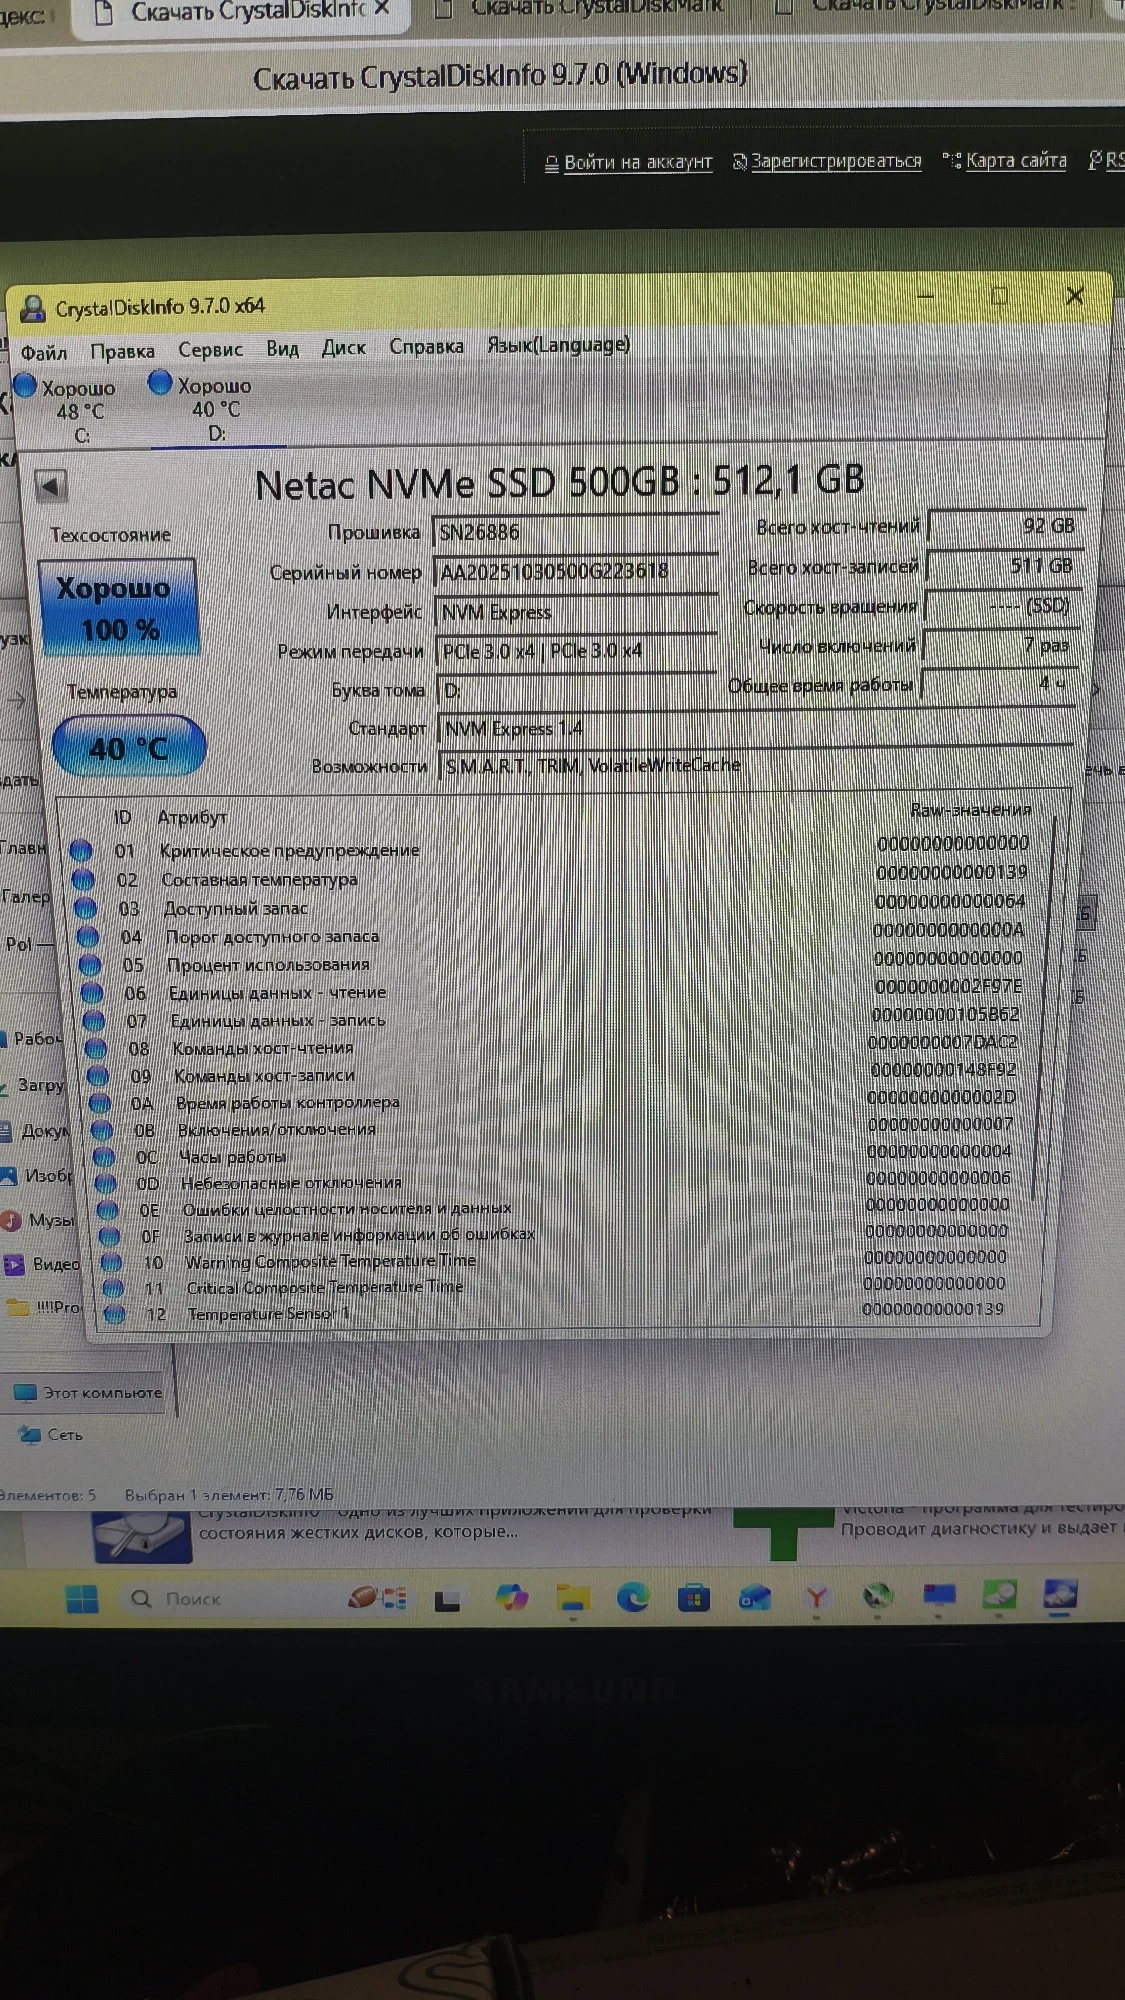Open the Windows Start menu
This screenshot has height=2000, width=1125.
pos(82,1599)
